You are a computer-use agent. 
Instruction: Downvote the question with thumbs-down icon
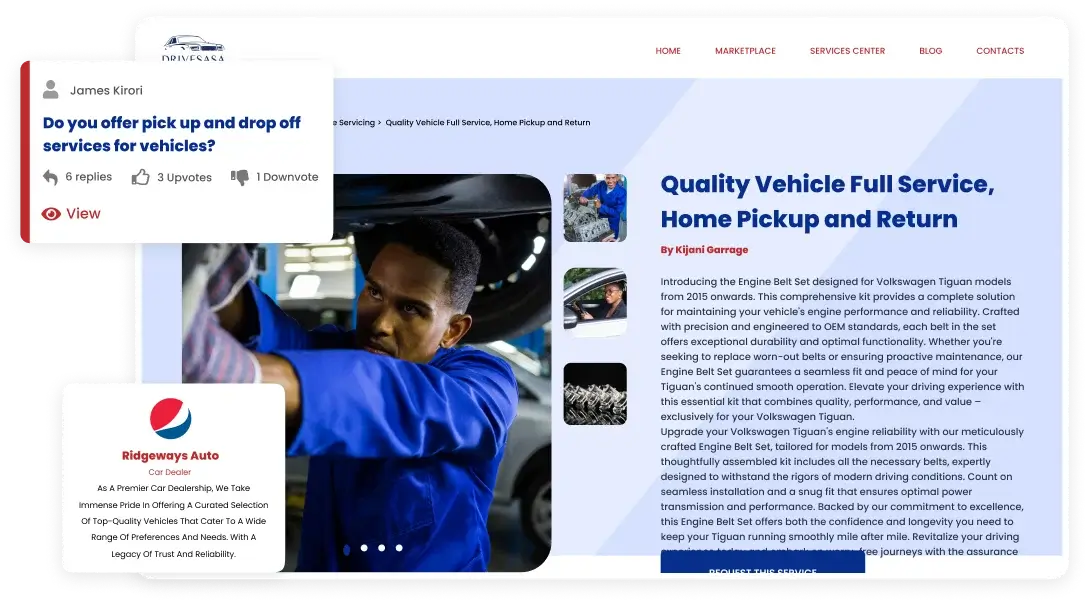point(240,177)
